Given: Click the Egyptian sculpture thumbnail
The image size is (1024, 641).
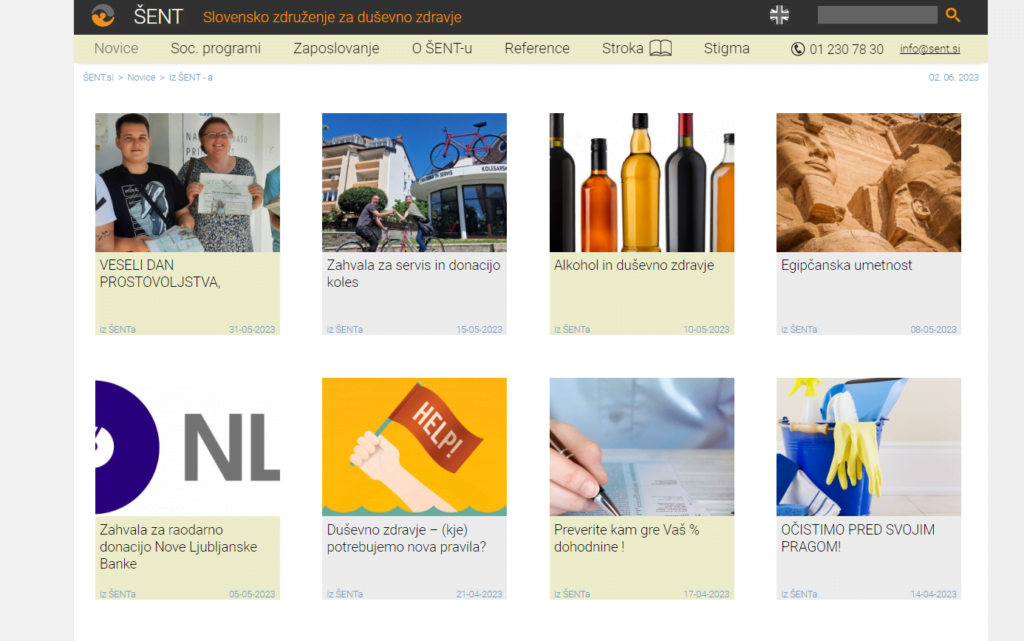Looking at the screenshot, I should pyautogui.click(x=868, y=182).
